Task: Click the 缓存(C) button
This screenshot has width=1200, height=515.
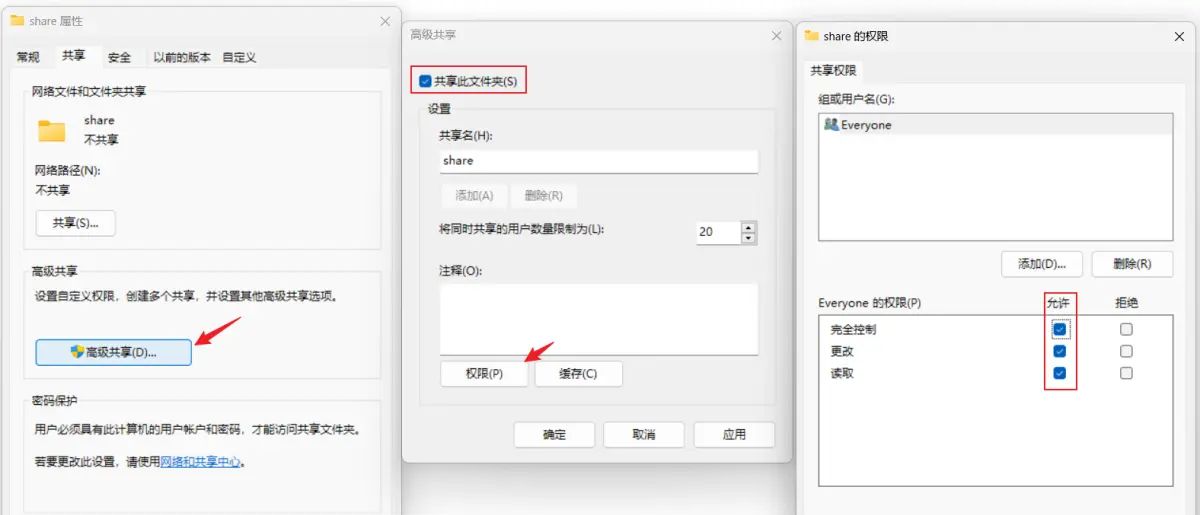Action: (x=578, y=374)
